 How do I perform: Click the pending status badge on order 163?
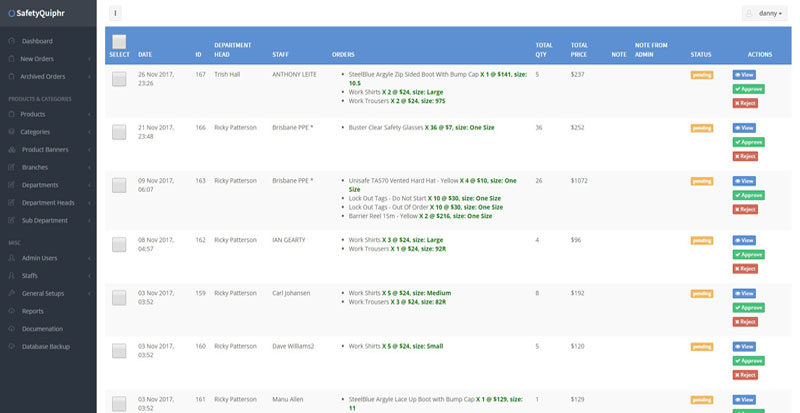tap(701, 181)
